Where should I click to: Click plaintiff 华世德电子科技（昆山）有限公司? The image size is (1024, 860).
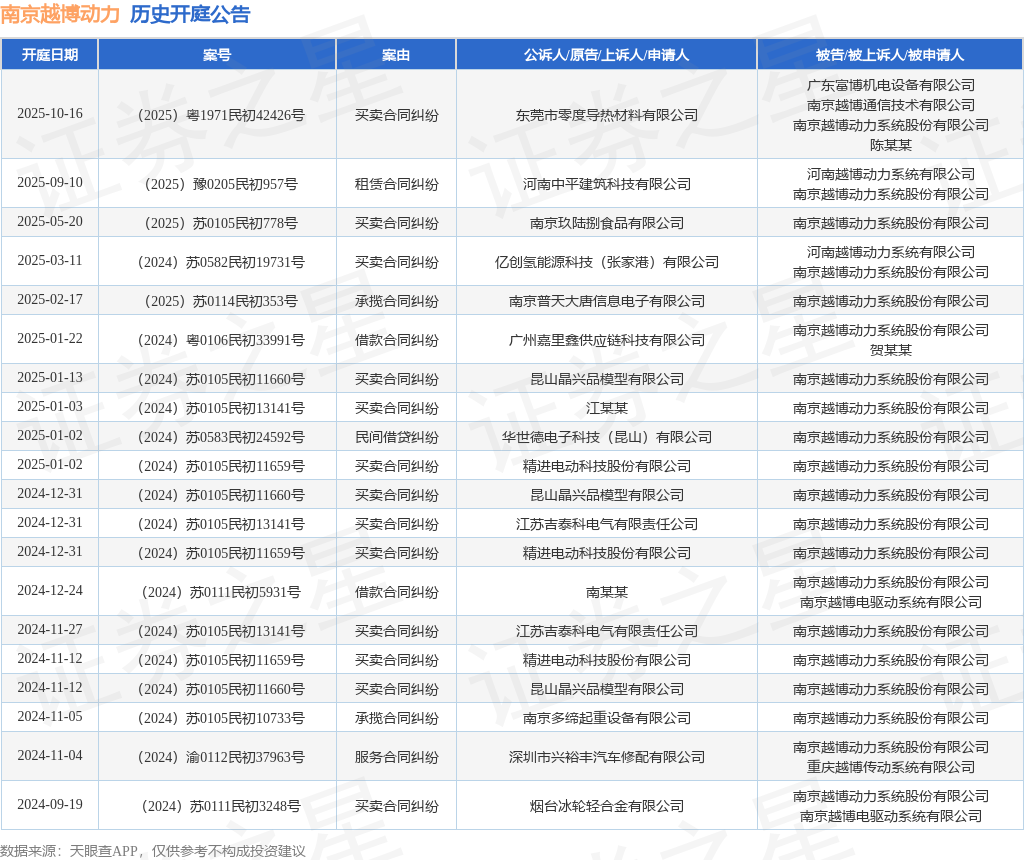click(606, 437)
